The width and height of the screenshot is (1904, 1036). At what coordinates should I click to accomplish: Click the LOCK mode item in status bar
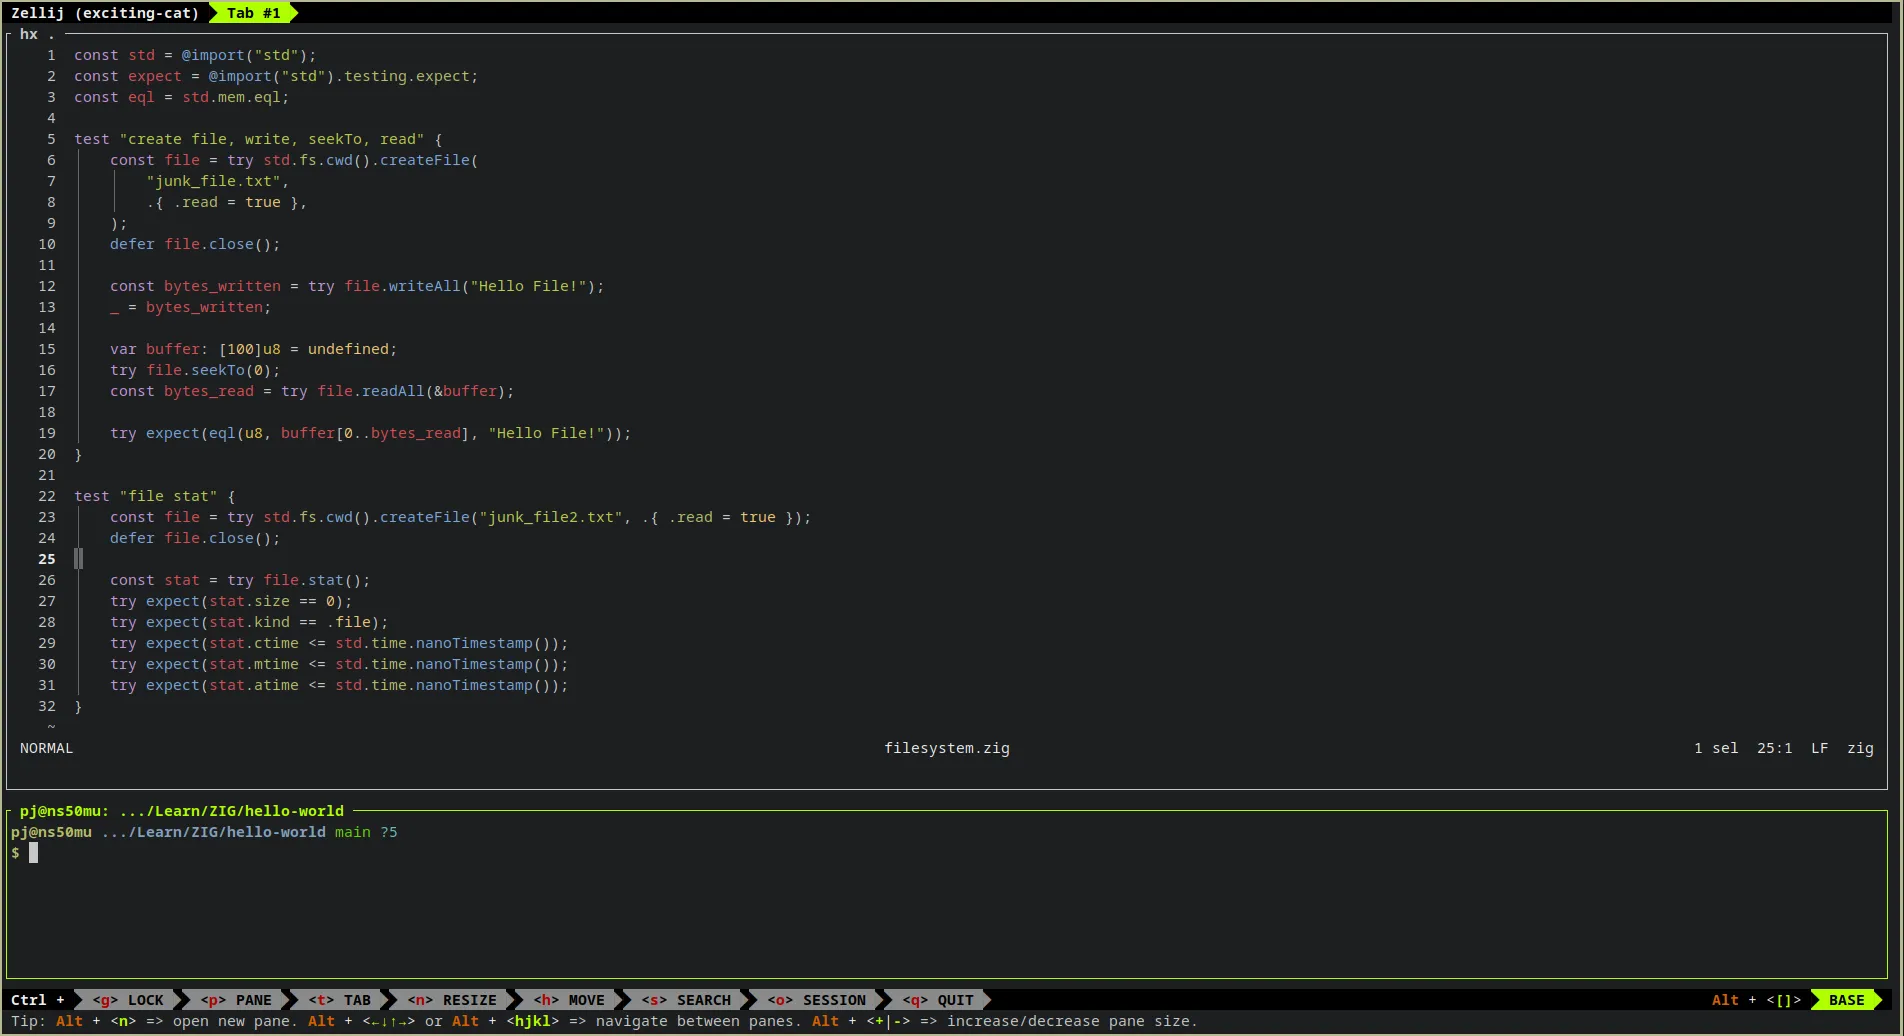point(128,1000)
